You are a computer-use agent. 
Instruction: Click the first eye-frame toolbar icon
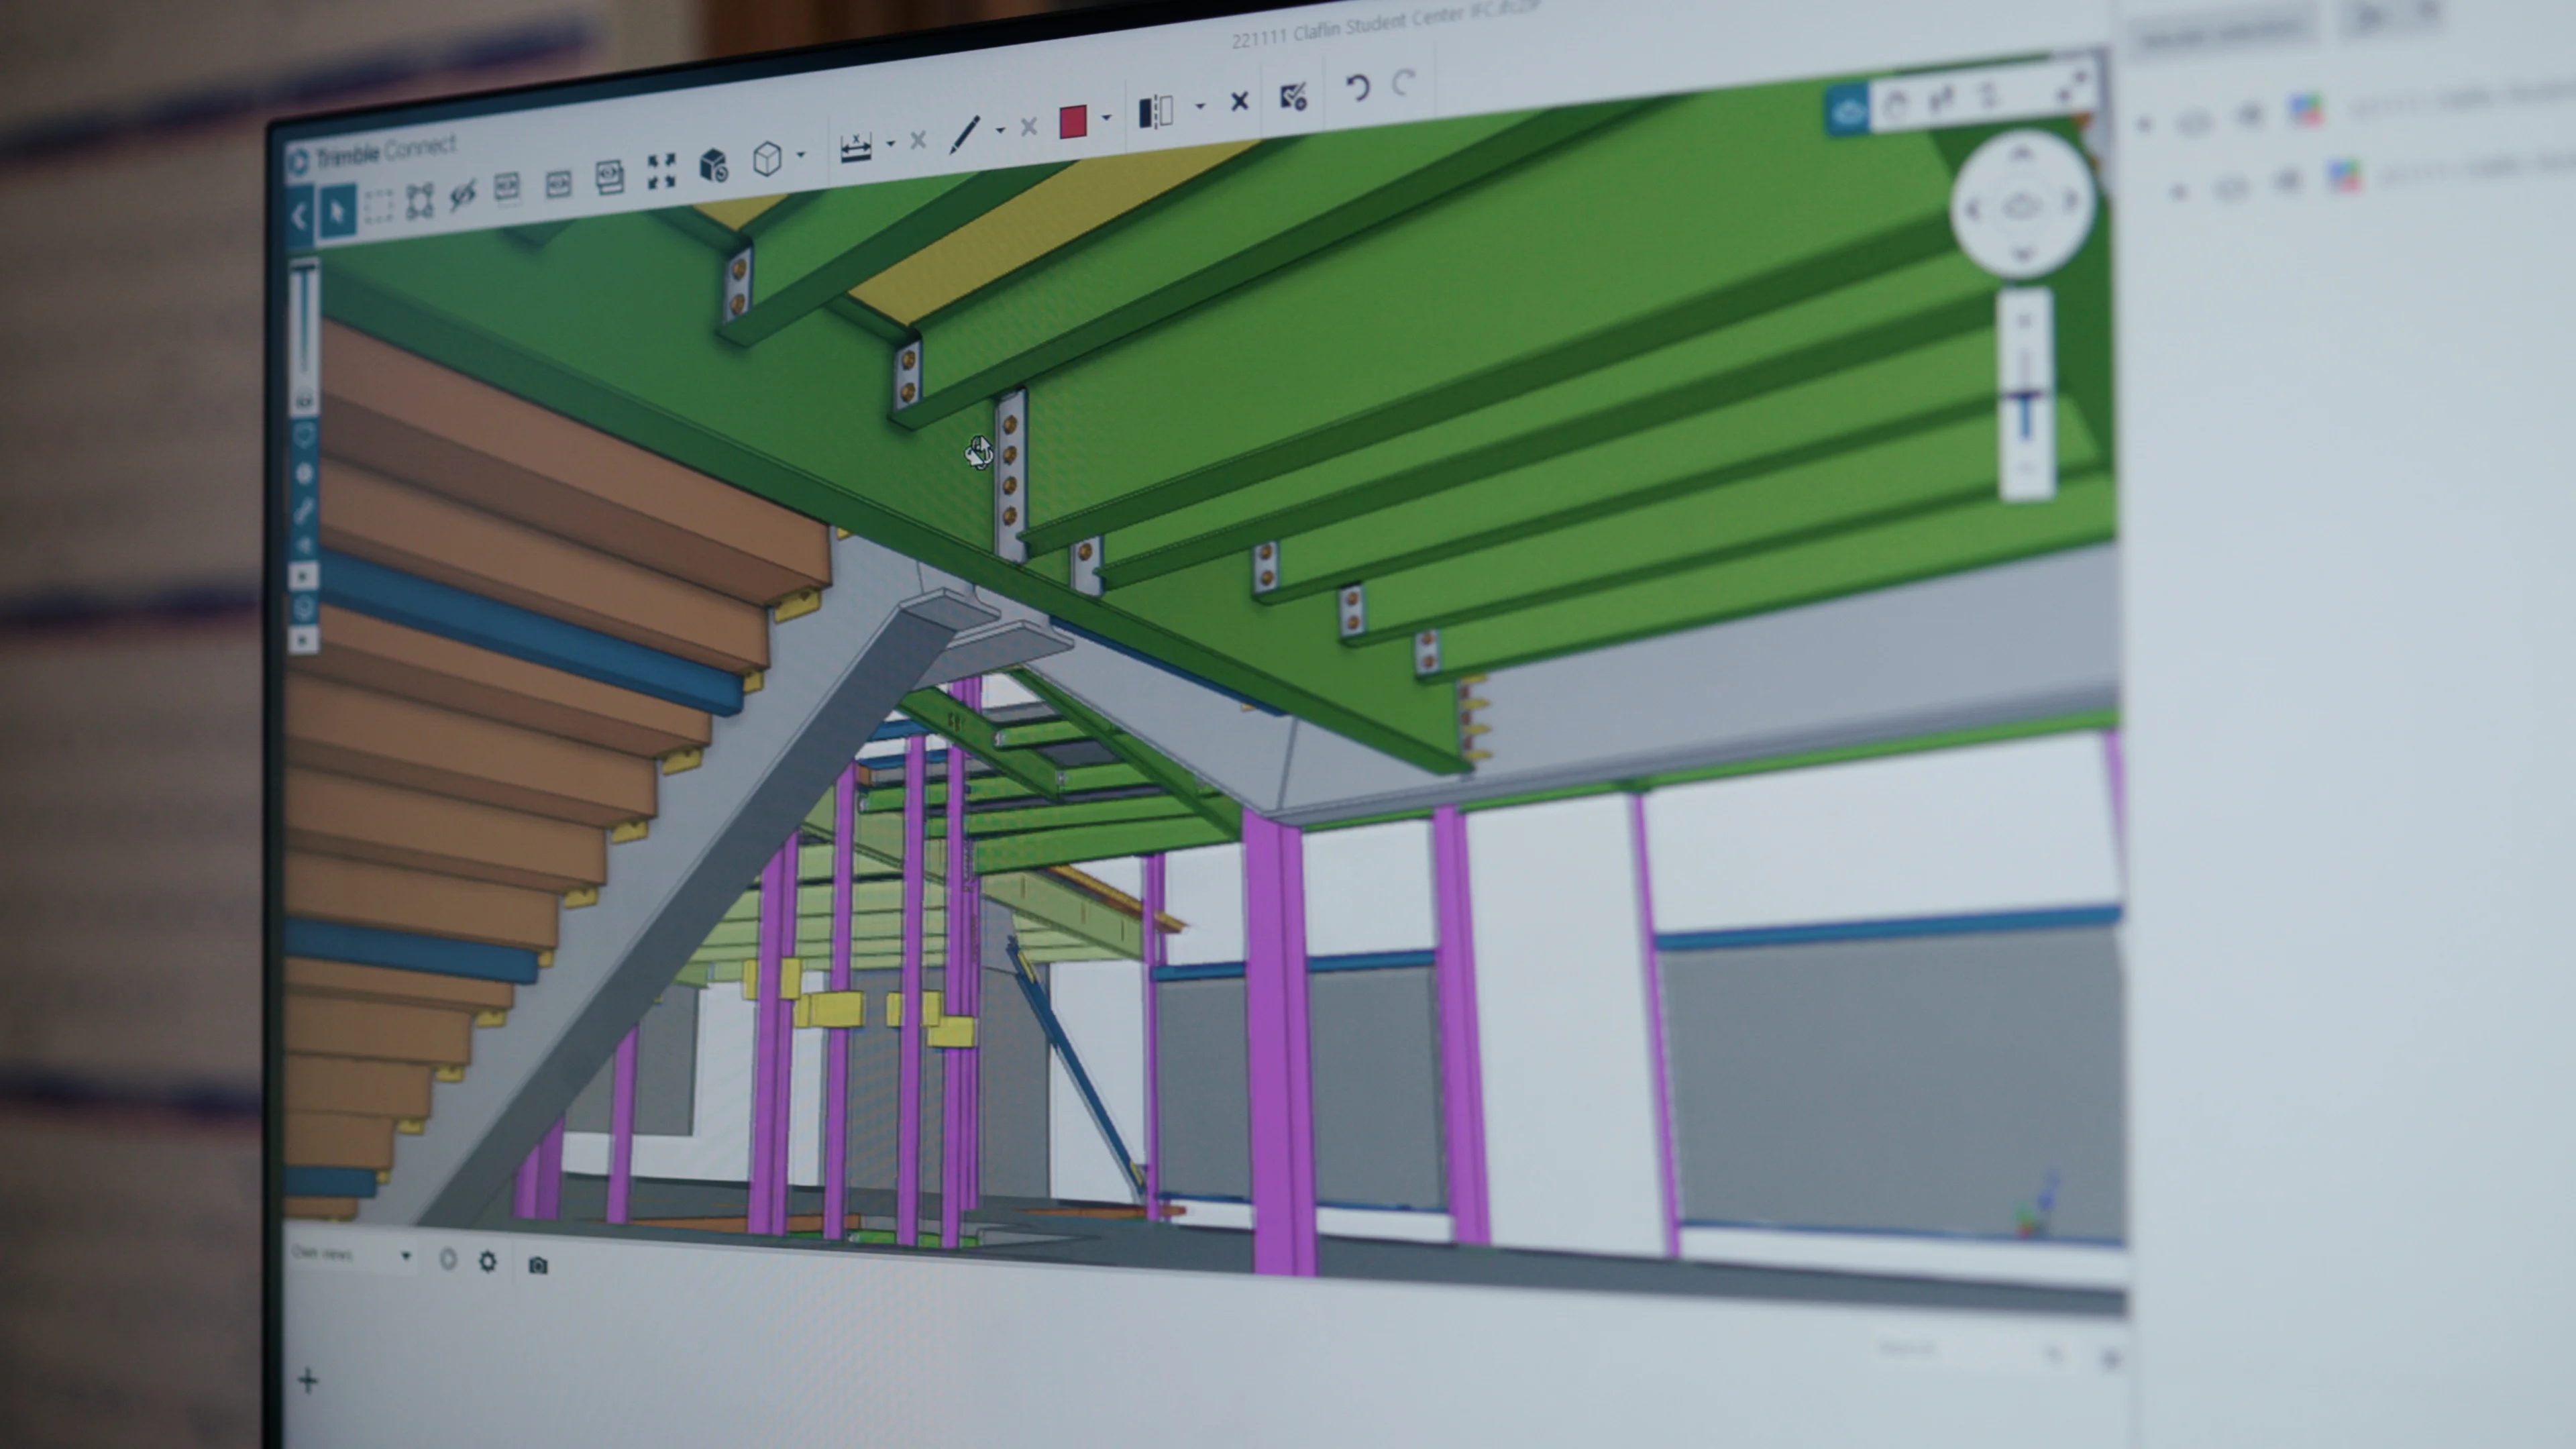(x=507, y=188)
